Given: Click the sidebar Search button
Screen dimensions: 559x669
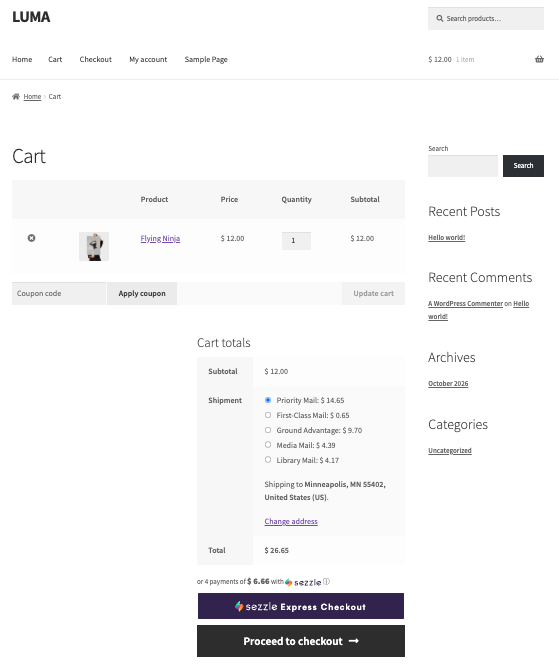Looking at the screenshot, I should pos(523,166).
